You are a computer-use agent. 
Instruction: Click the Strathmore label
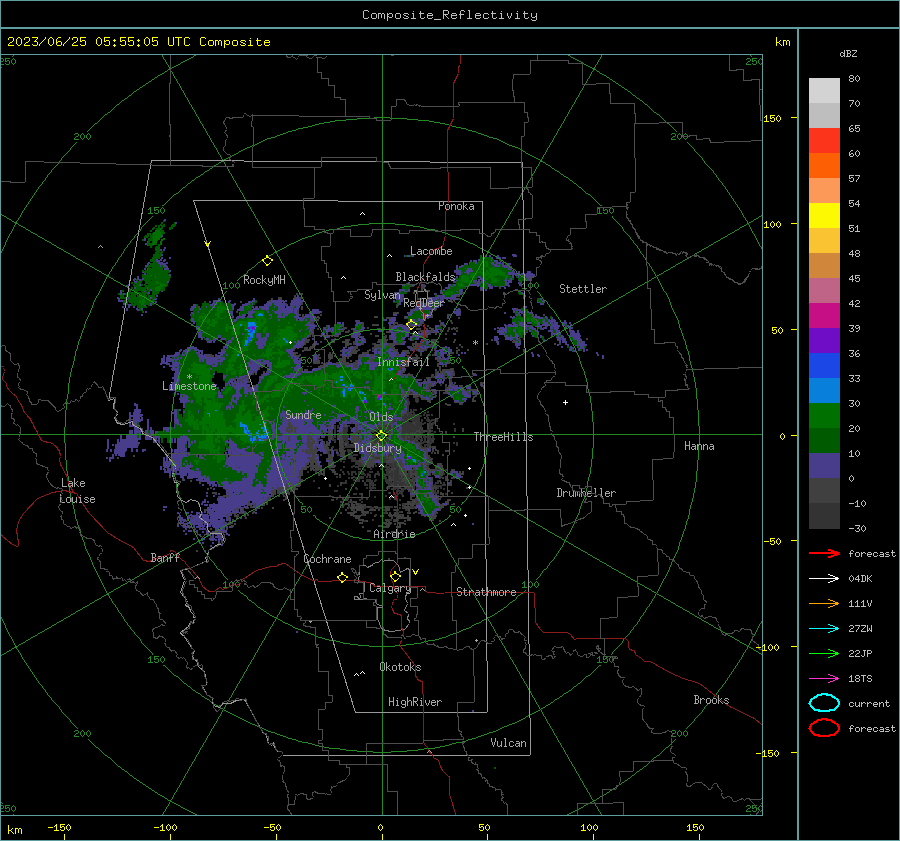click(486, 592)
